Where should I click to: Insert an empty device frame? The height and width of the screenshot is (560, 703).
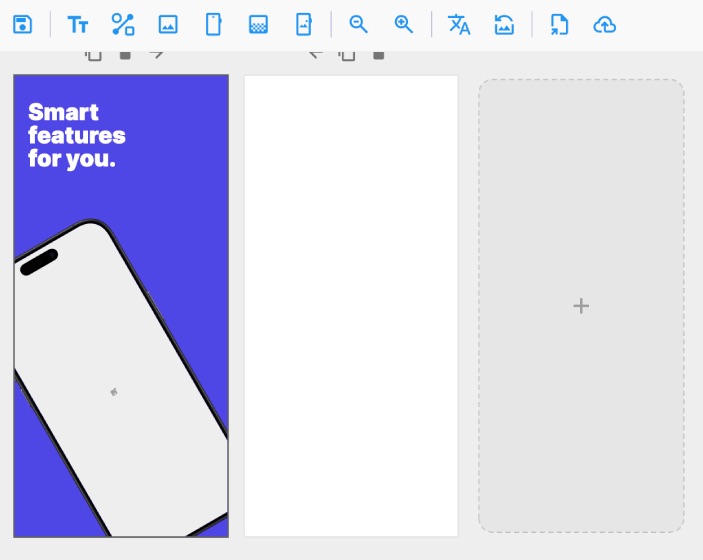(x=213, y=24)
